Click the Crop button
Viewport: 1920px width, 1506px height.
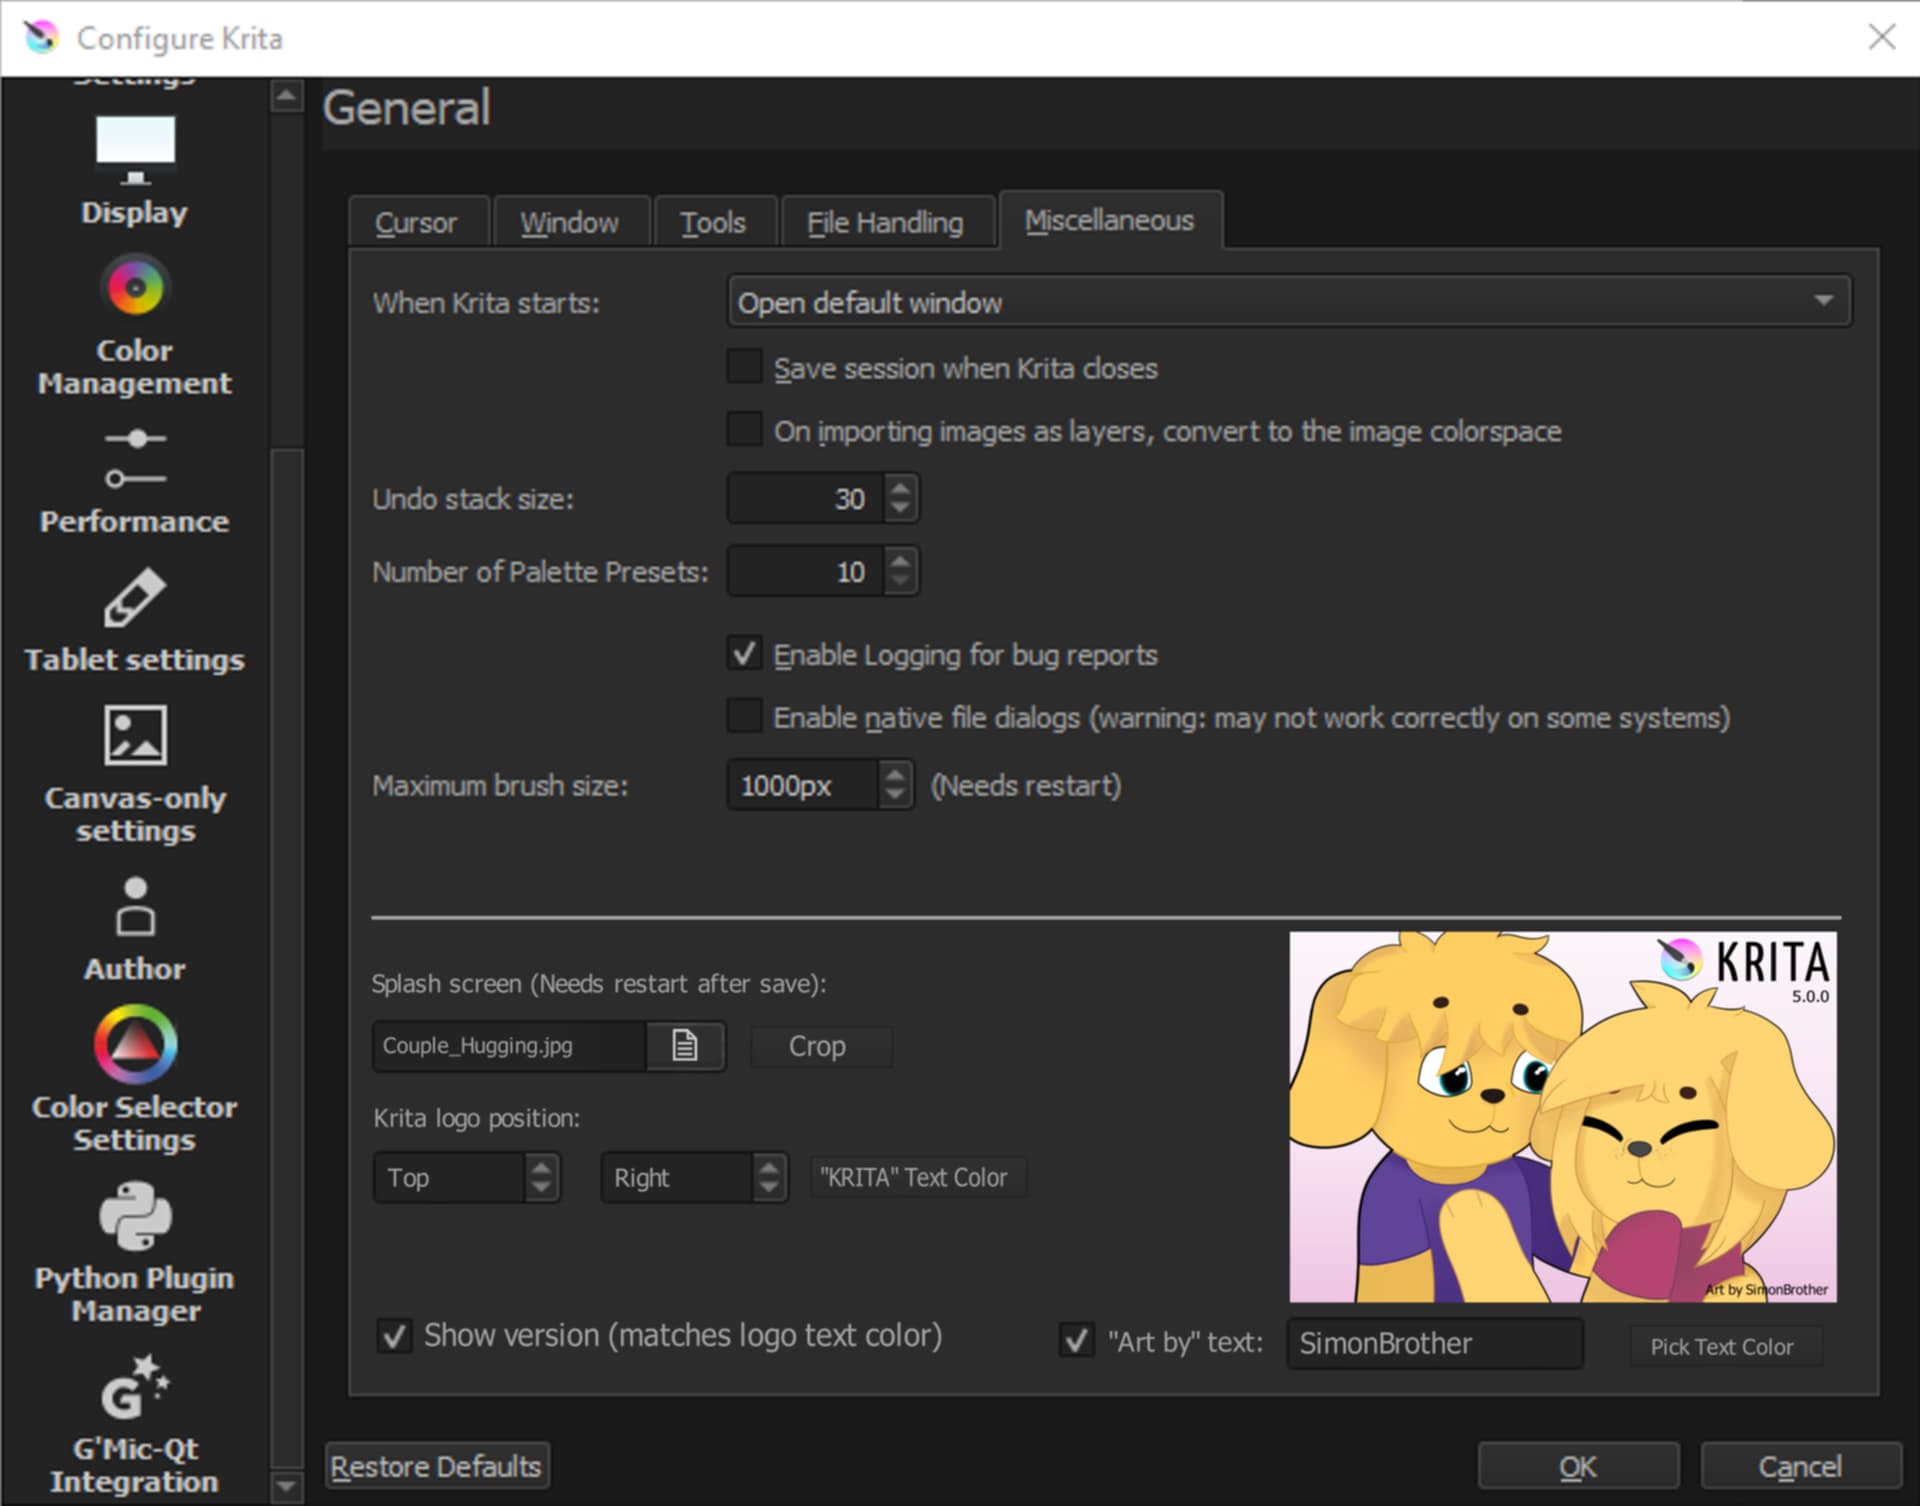[818, 1046]
